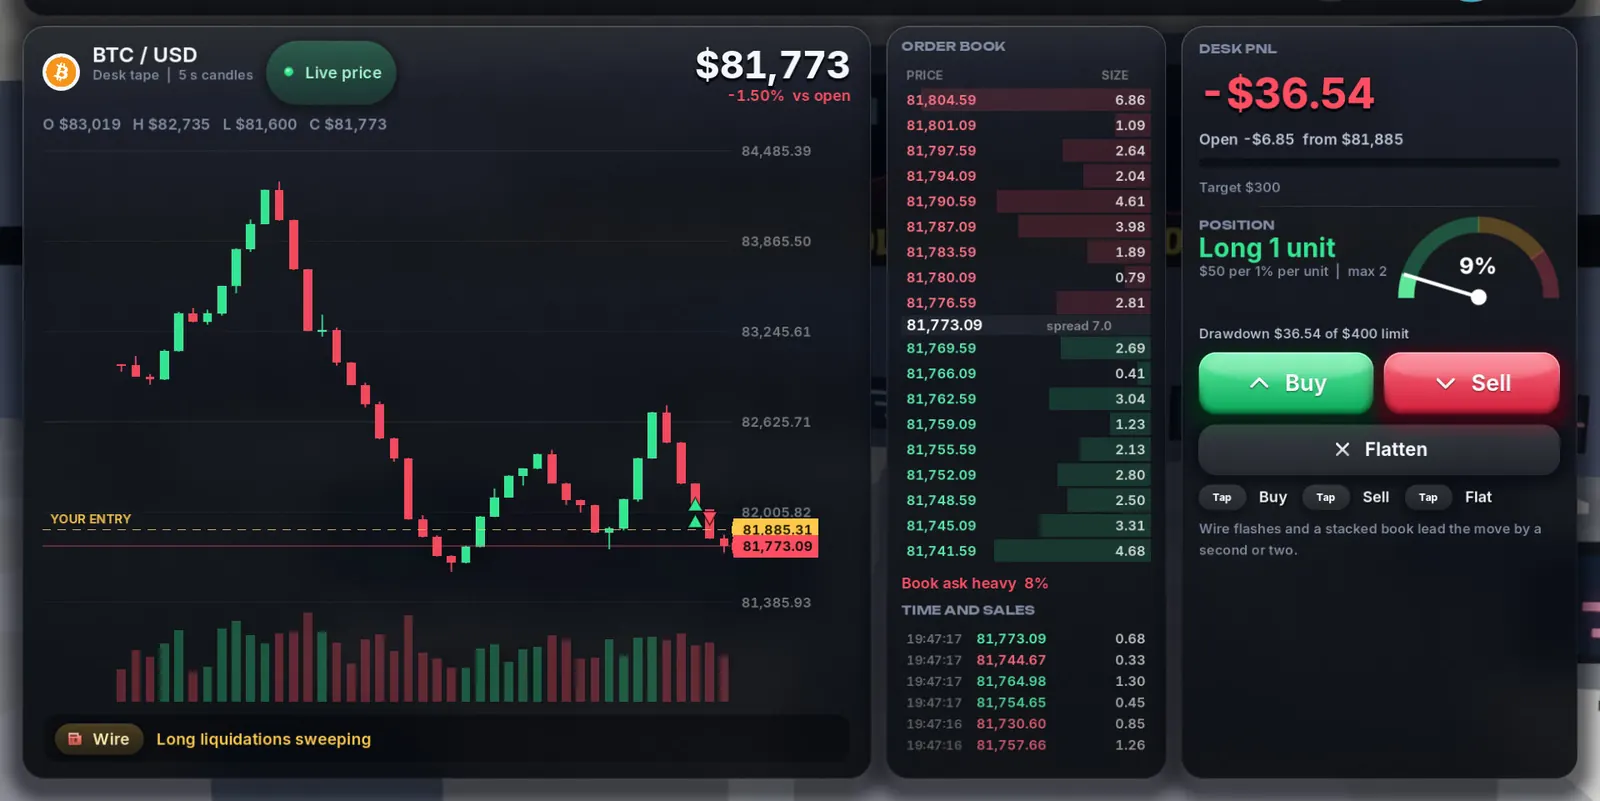Click the green Live price indicator pill

(332, 72)
